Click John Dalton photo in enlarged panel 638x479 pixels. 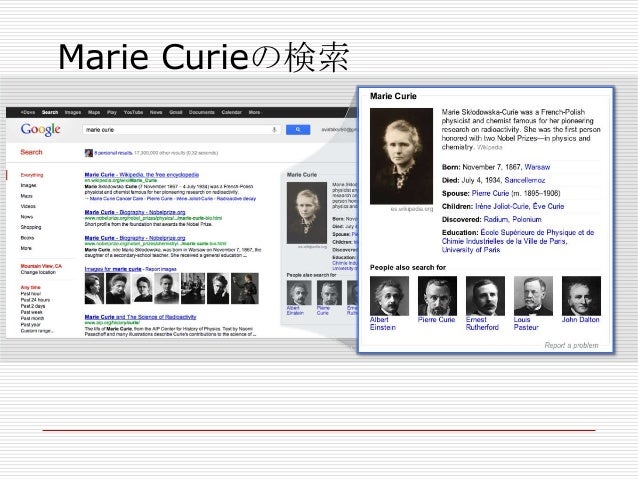point(581,296)
